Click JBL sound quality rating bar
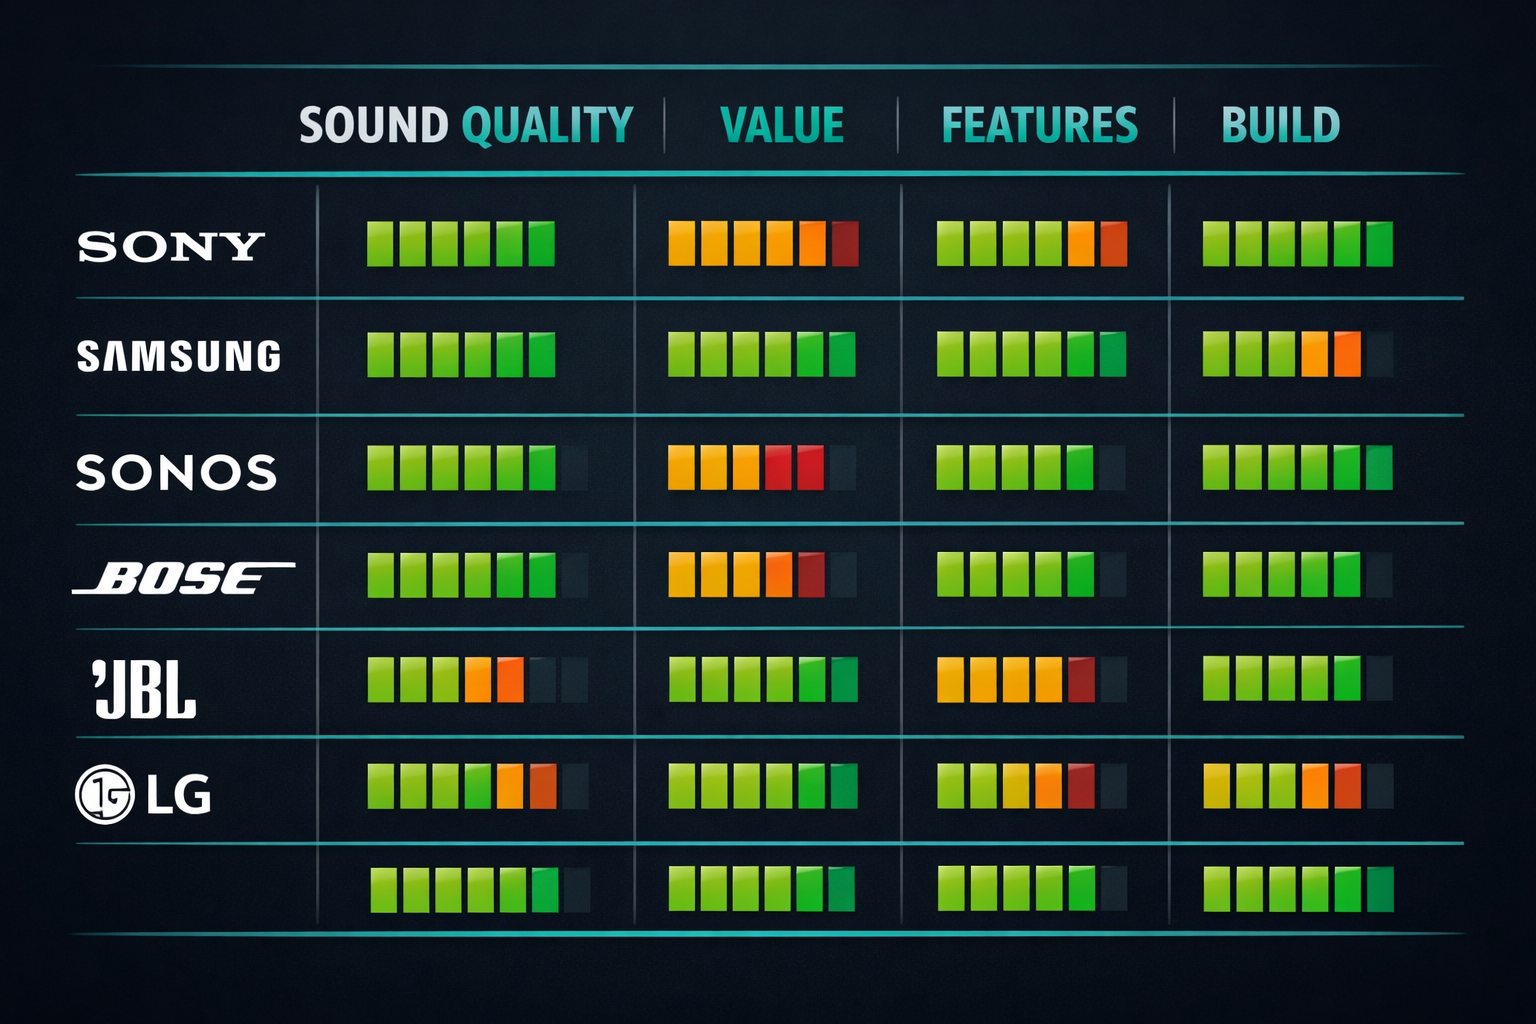This screenshot has height=1024, width=1536. 478,679
